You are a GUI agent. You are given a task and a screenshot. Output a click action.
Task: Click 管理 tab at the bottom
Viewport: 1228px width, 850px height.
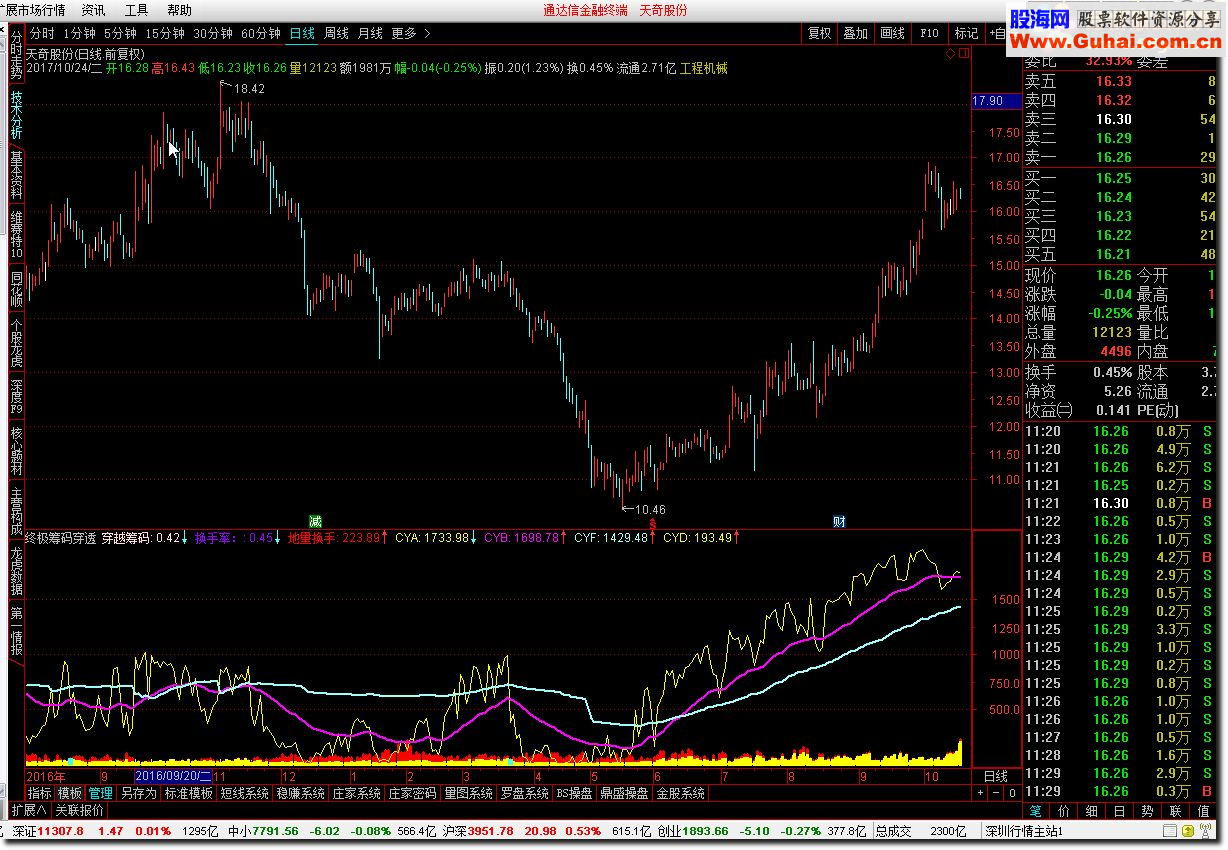coord(101,793)
